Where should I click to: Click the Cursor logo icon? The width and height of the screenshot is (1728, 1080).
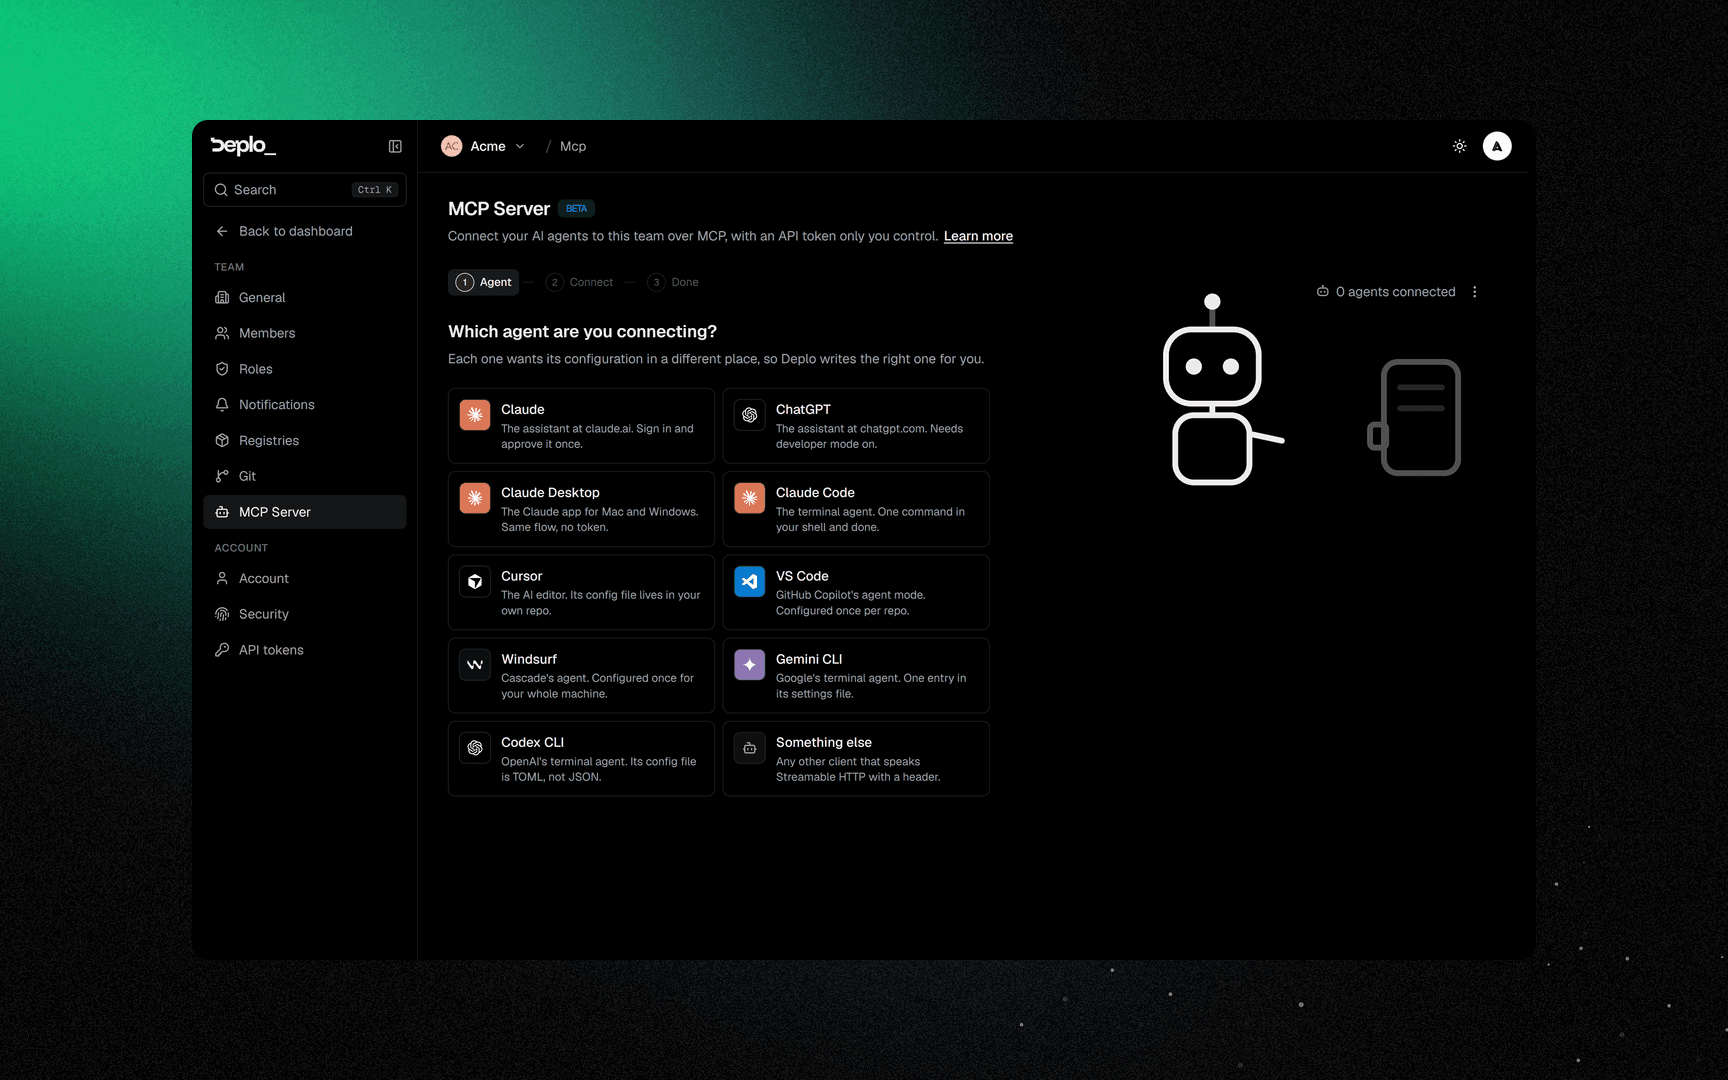point(475,581)
